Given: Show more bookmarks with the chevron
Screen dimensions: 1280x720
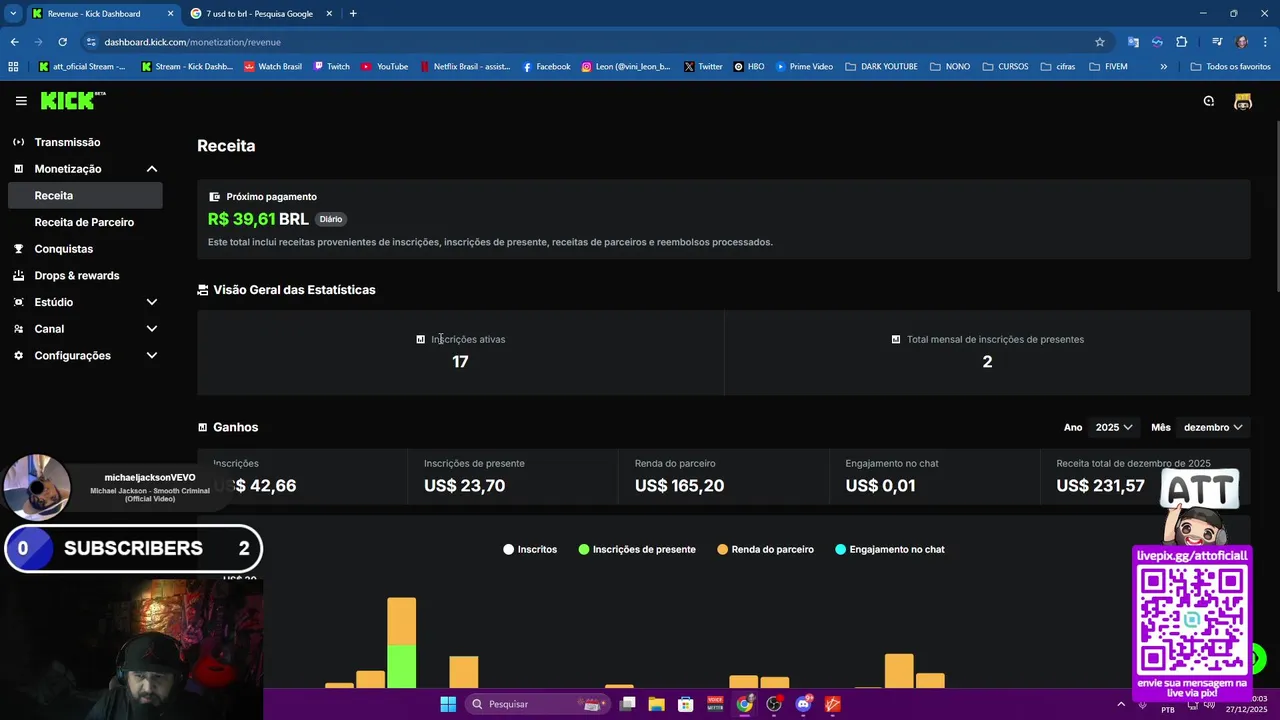Looking at the screenshot, I should click(1163, 67).
